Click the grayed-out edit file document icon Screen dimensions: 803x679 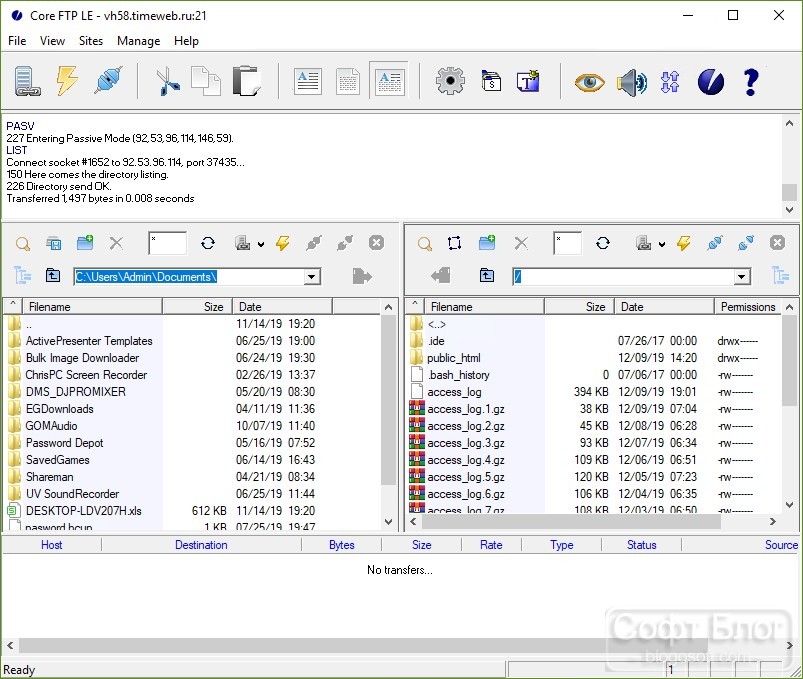point(348,81)
